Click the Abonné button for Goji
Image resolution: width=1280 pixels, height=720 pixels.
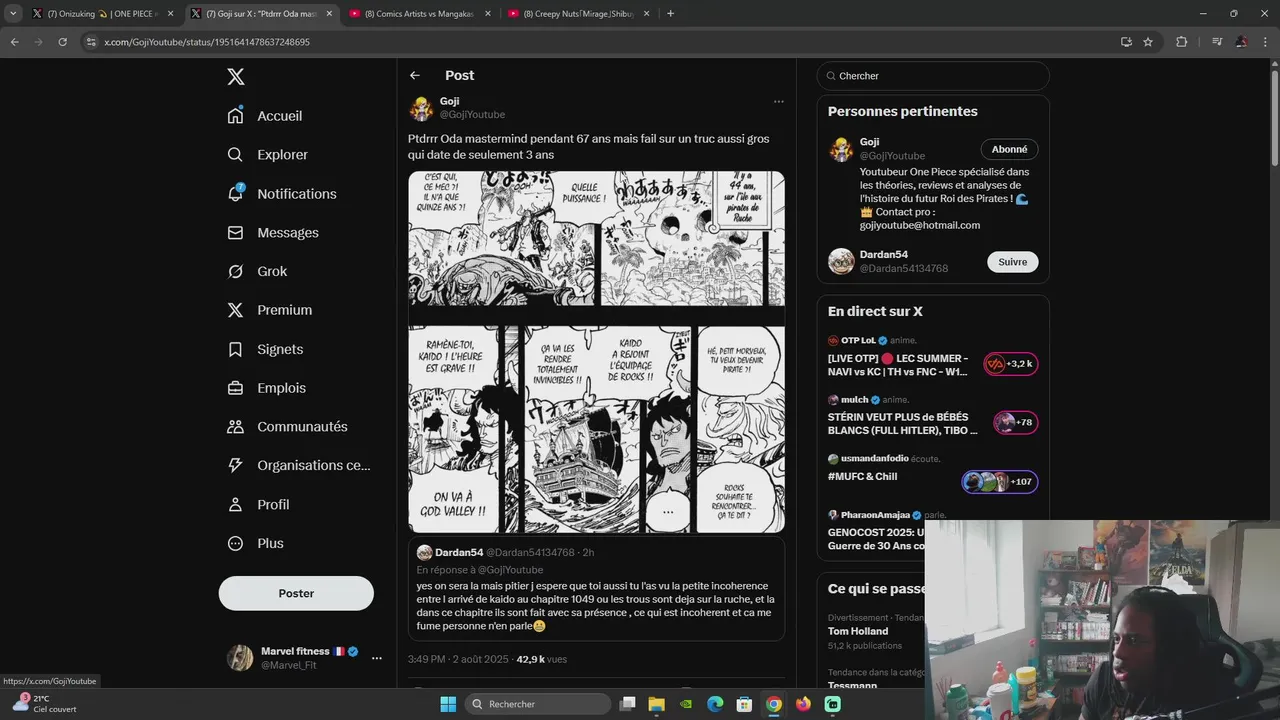(1009, 149)
